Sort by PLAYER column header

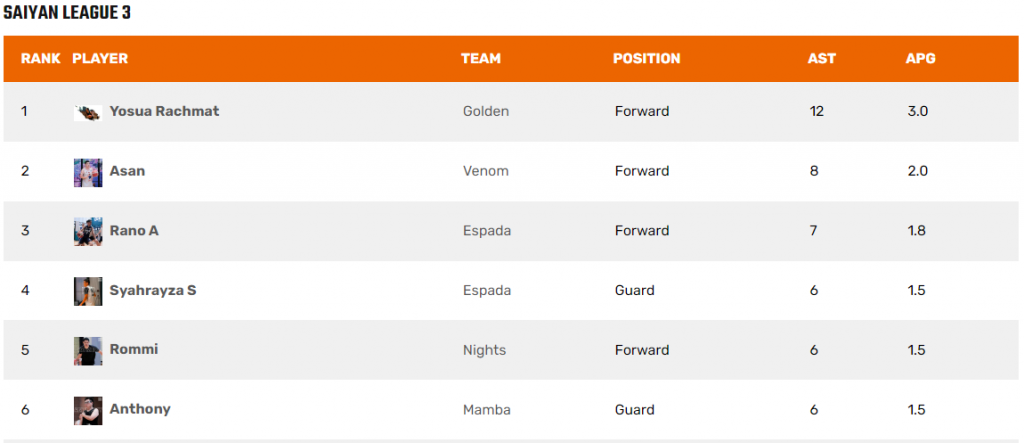(100, 59)
